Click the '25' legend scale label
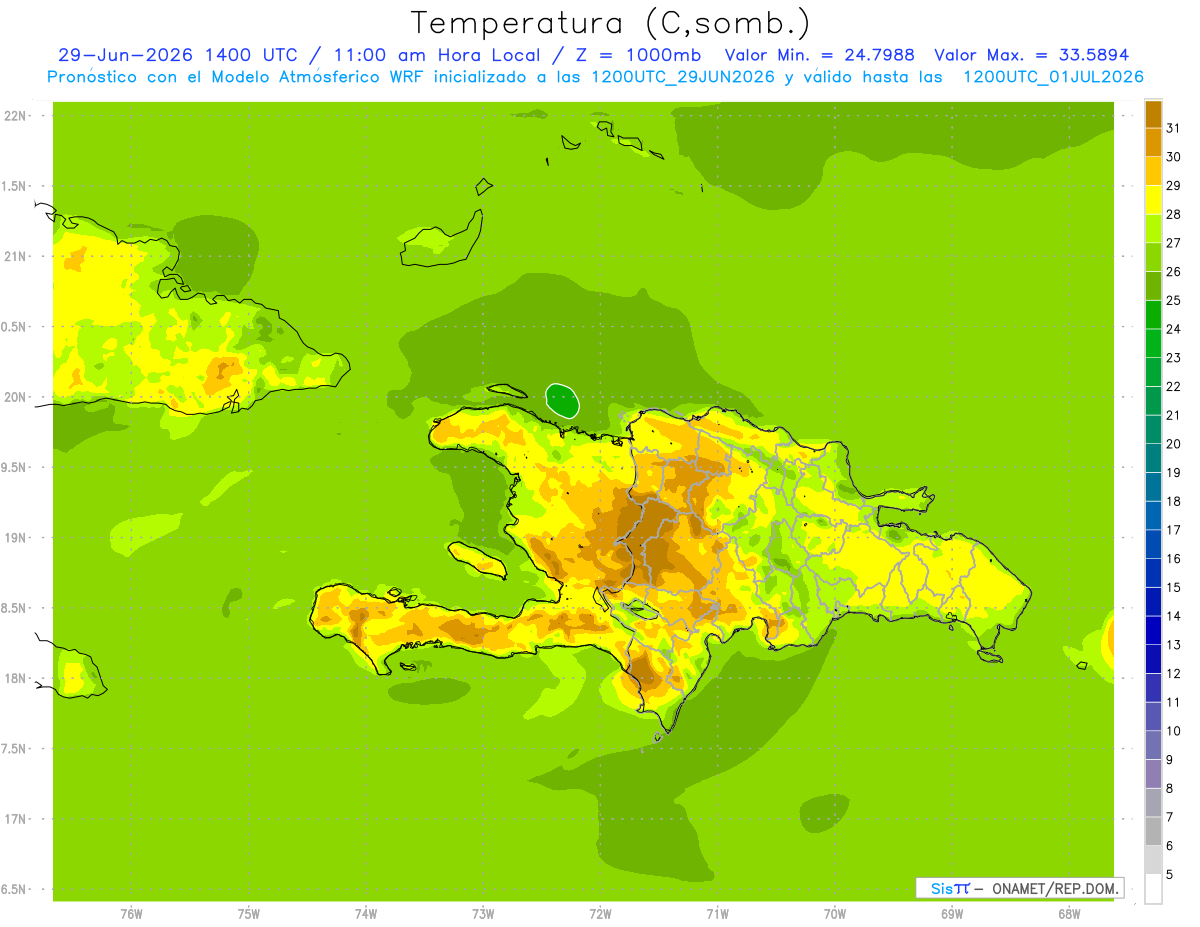1200x927 pixels. [x=1174, y=300]
